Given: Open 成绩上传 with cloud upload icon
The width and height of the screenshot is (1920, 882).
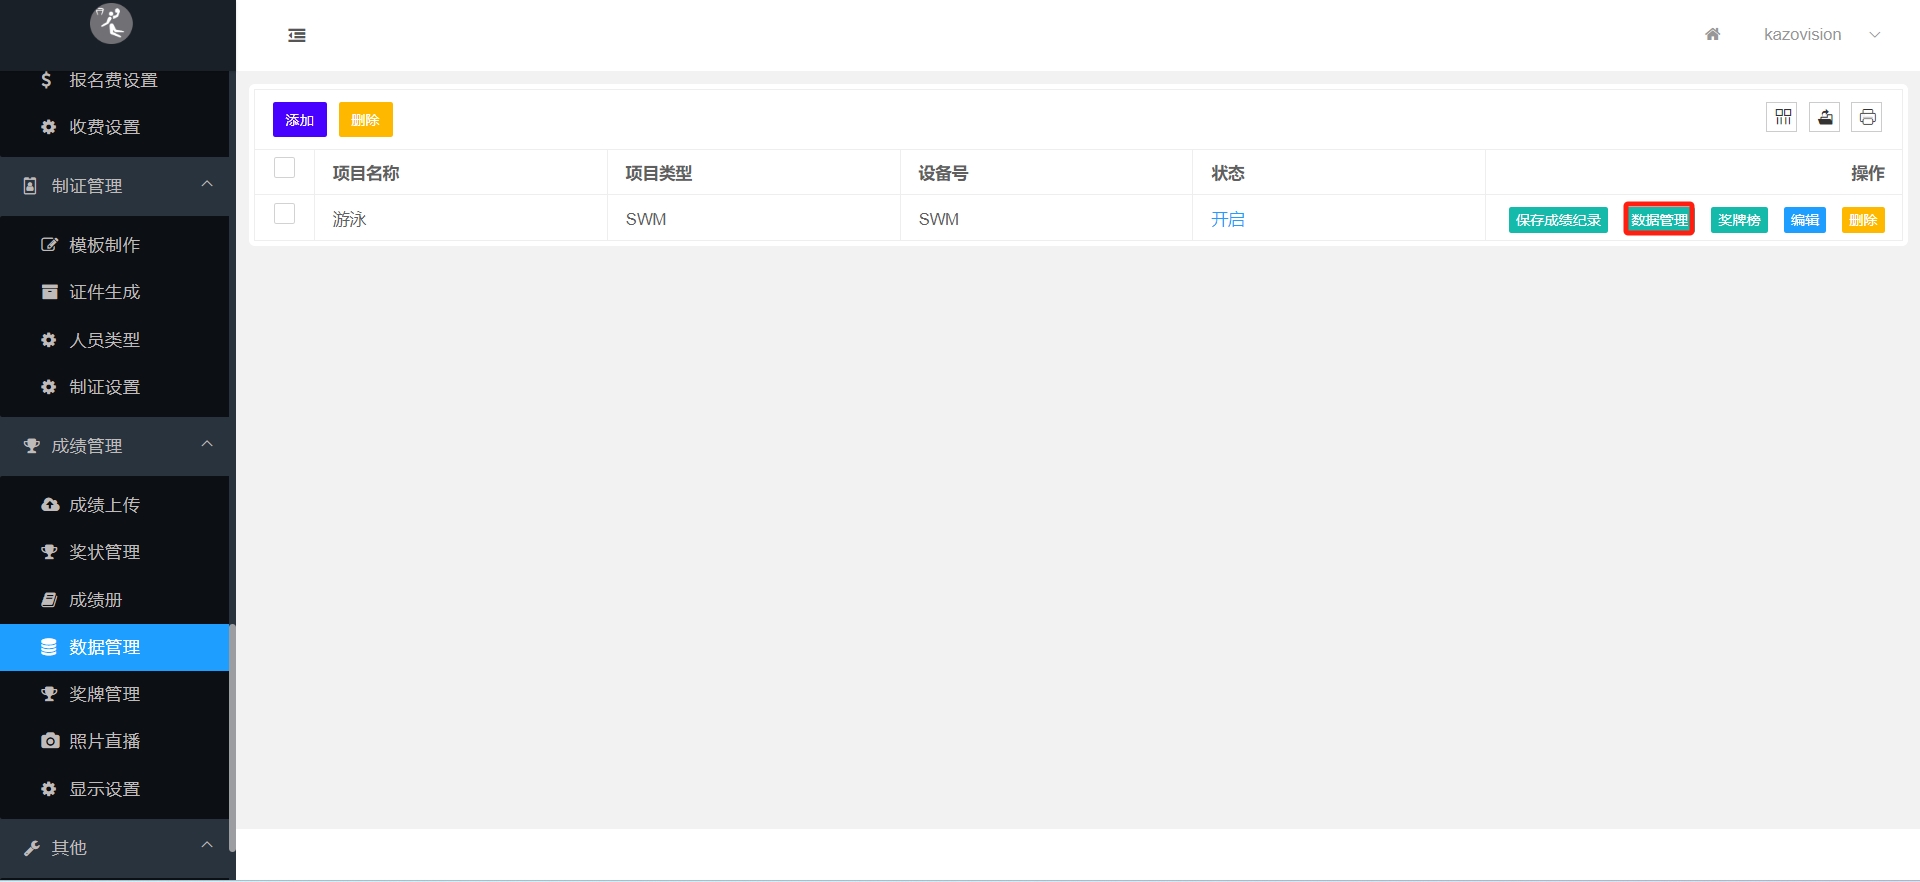Looking at the screenshot, I should 104,505.
